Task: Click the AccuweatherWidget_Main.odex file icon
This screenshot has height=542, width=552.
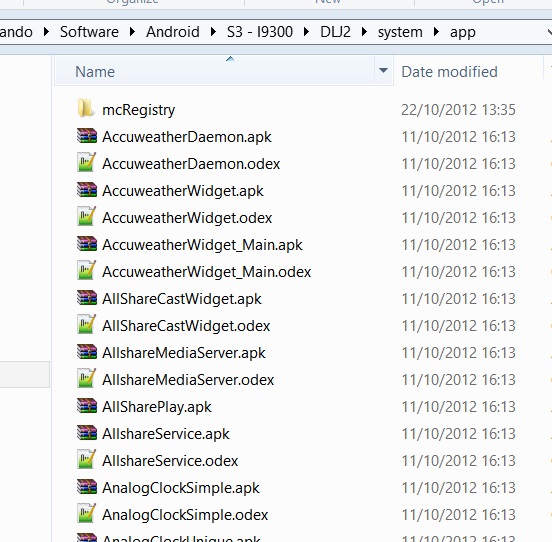Action: tap(86, 270)
